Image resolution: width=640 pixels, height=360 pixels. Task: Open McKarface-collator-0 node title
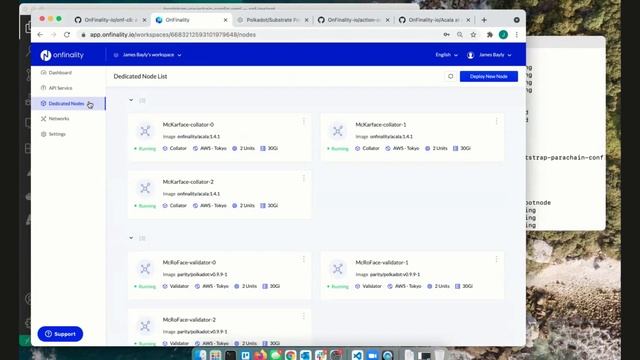188,124
